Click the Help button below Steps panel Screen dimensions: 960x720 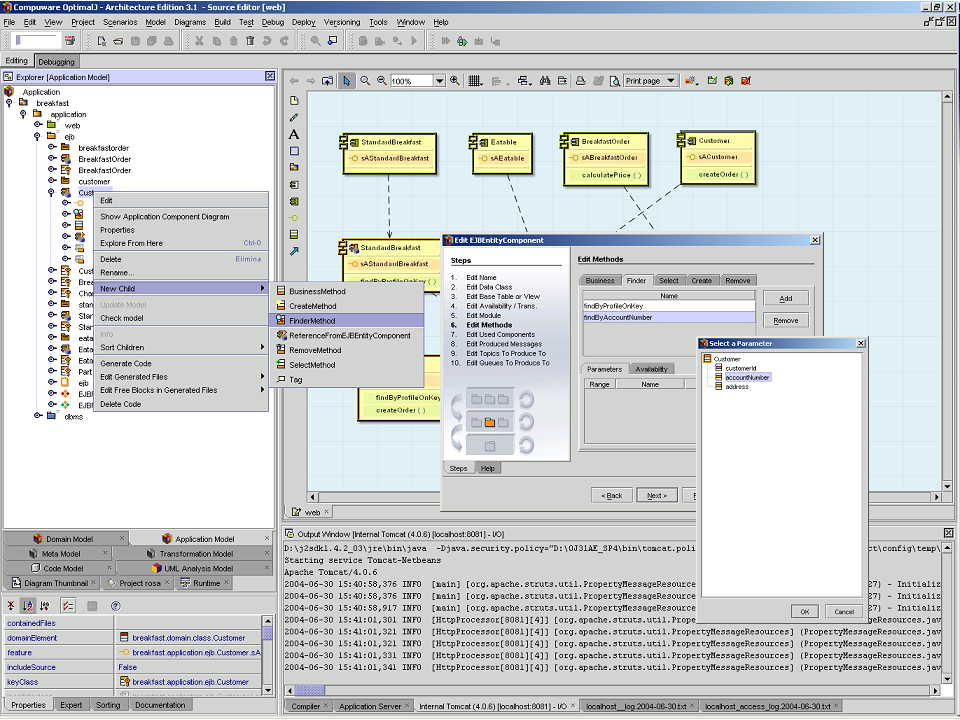487,468
